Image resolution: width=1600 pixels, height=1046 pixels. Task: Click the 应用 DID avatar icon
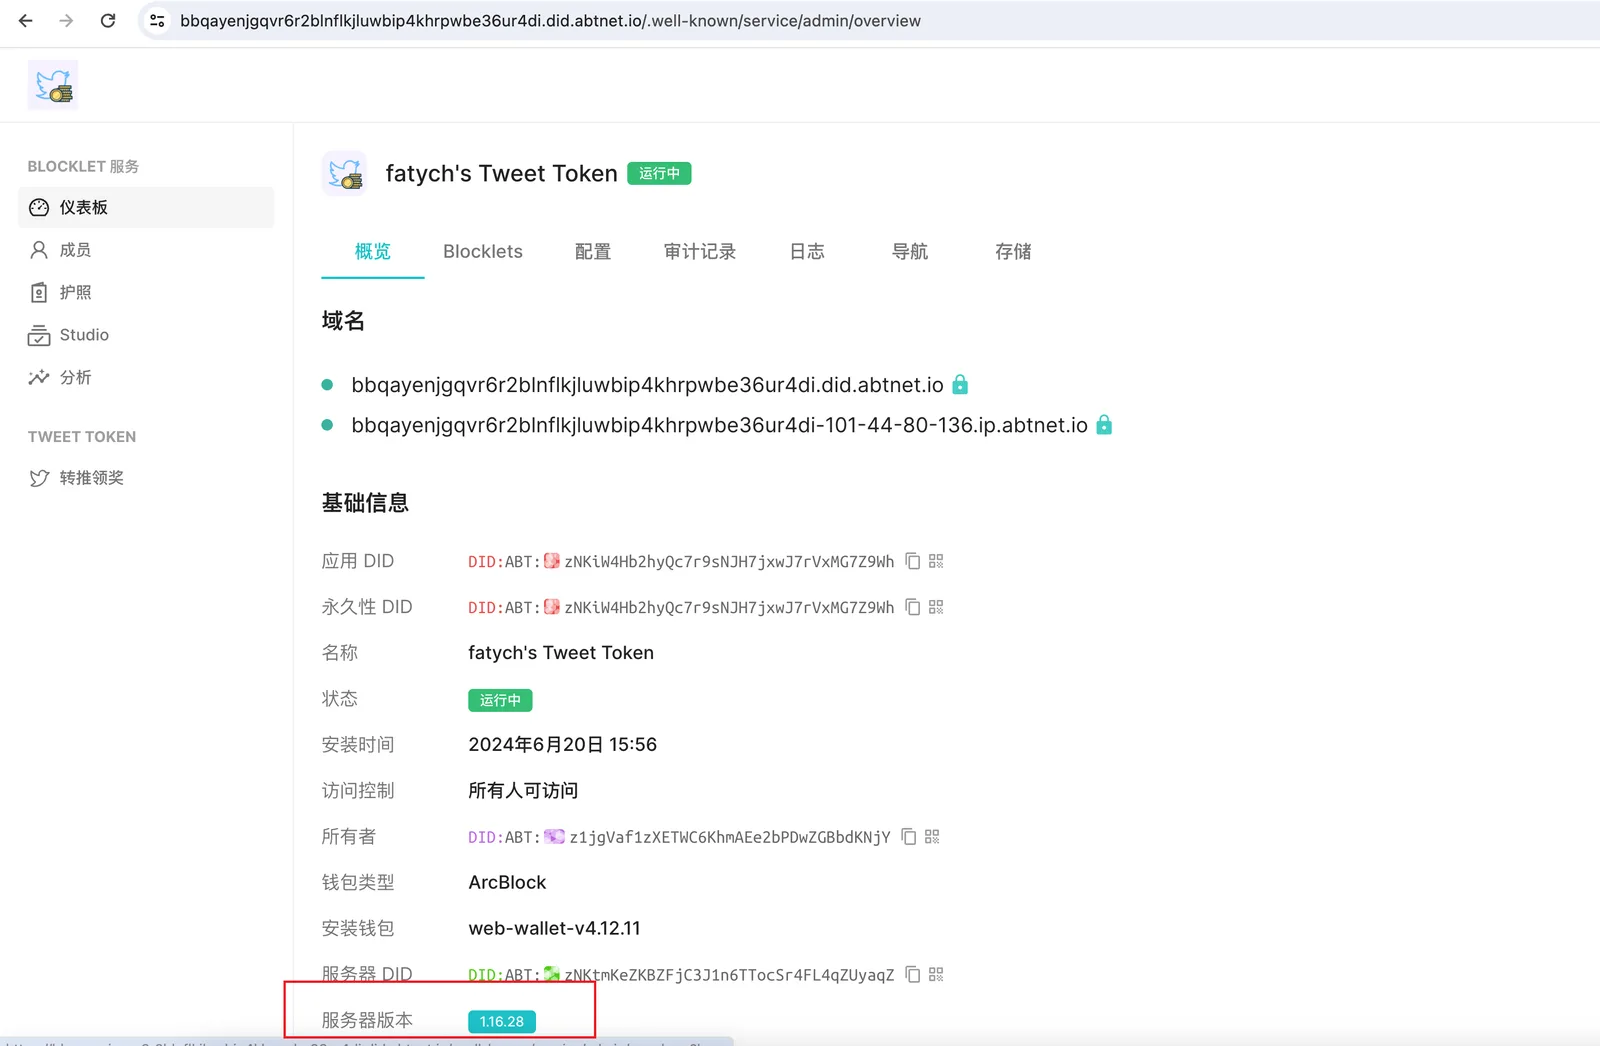point(552,561)
